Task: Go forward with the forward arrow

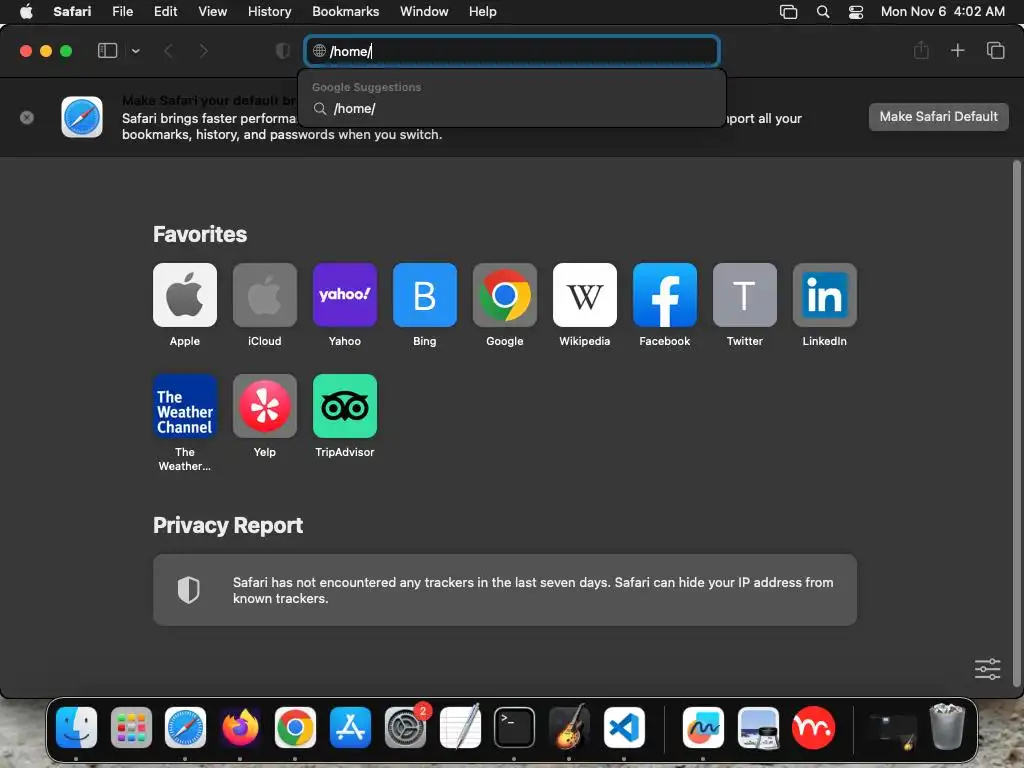Action: pyautogui.click(x=203, y=51)
